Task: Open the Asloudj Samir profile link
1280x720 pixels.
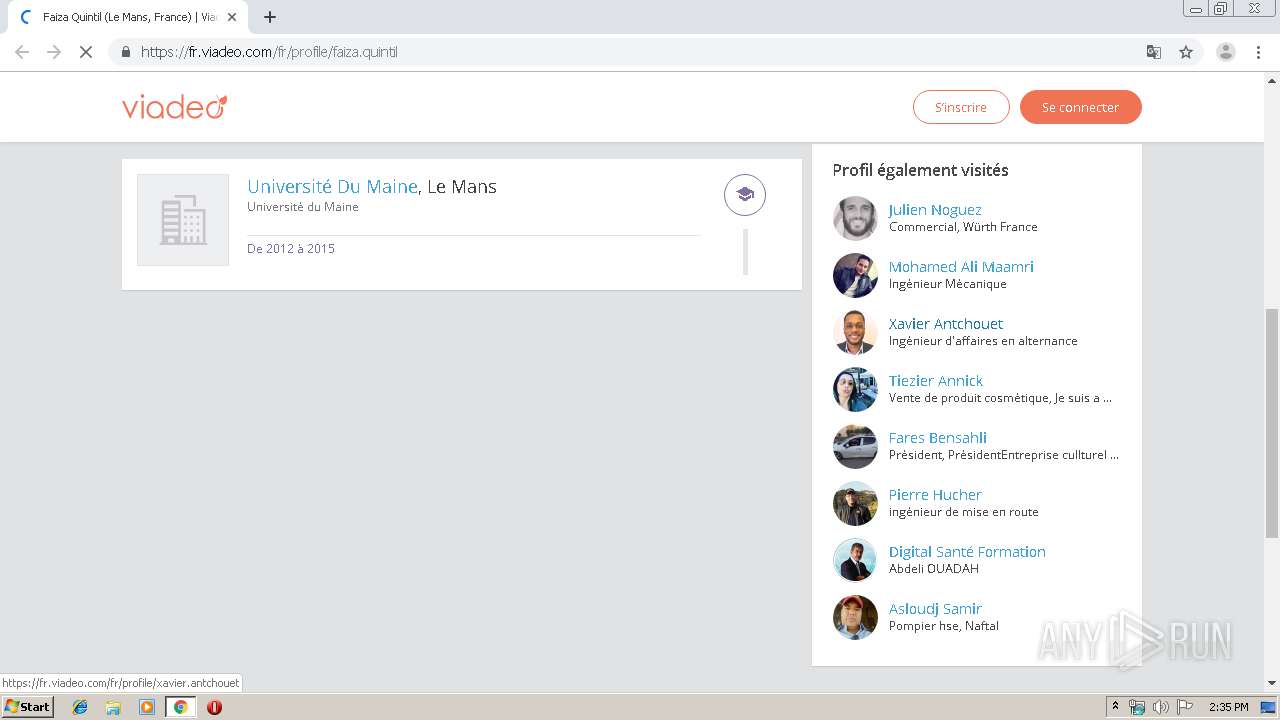Action: click(935, 609)
